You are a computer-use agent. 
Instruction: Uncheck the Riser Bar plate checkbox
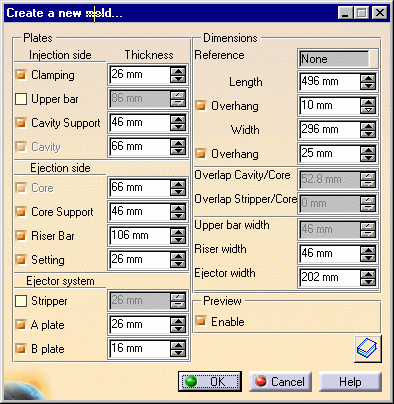[x=21, y=236]
